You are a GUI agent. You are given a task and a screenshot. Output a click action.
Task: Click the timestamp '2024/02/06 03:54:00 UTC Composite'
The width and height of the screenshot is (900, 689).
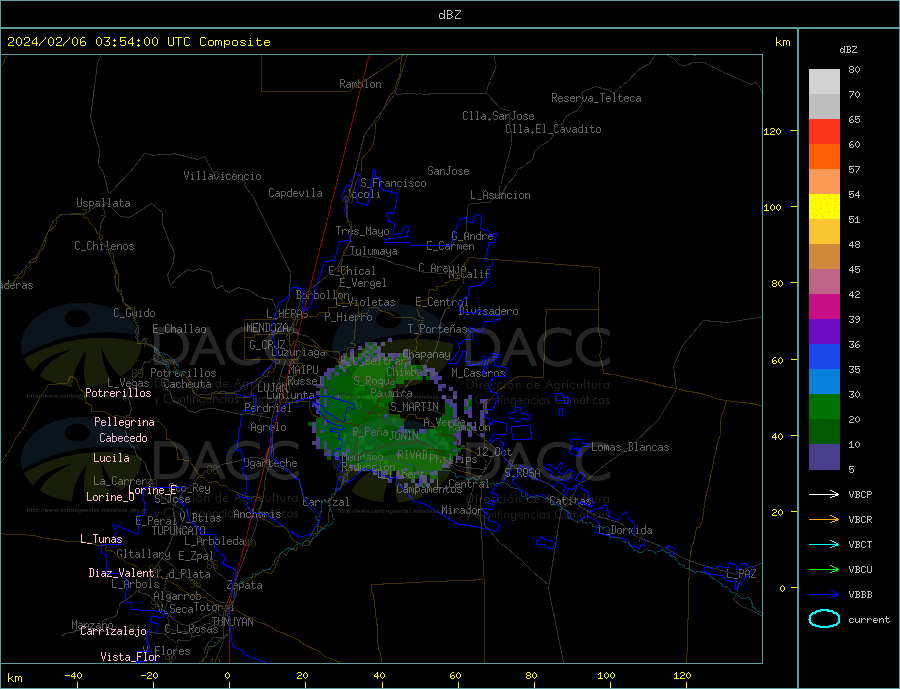[138, 42]
